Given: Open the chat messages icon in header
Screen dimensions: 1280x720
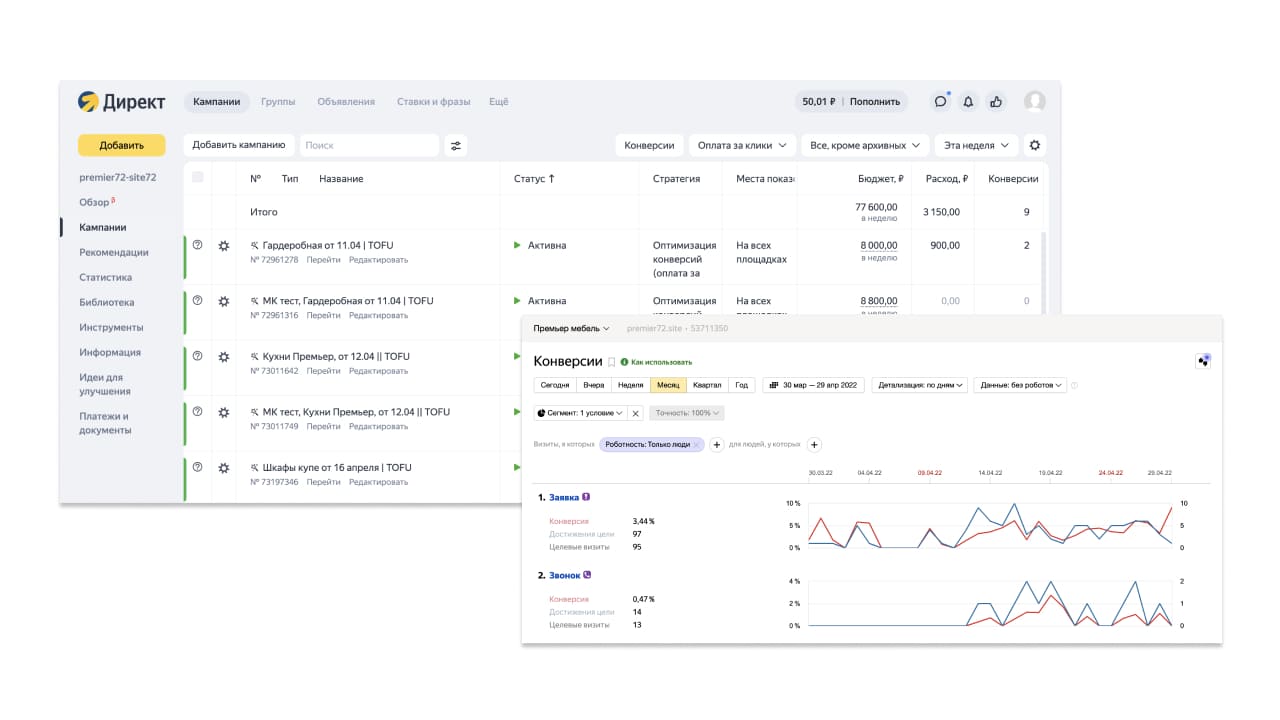Looking at the screenshot, I should click(940, 101).
